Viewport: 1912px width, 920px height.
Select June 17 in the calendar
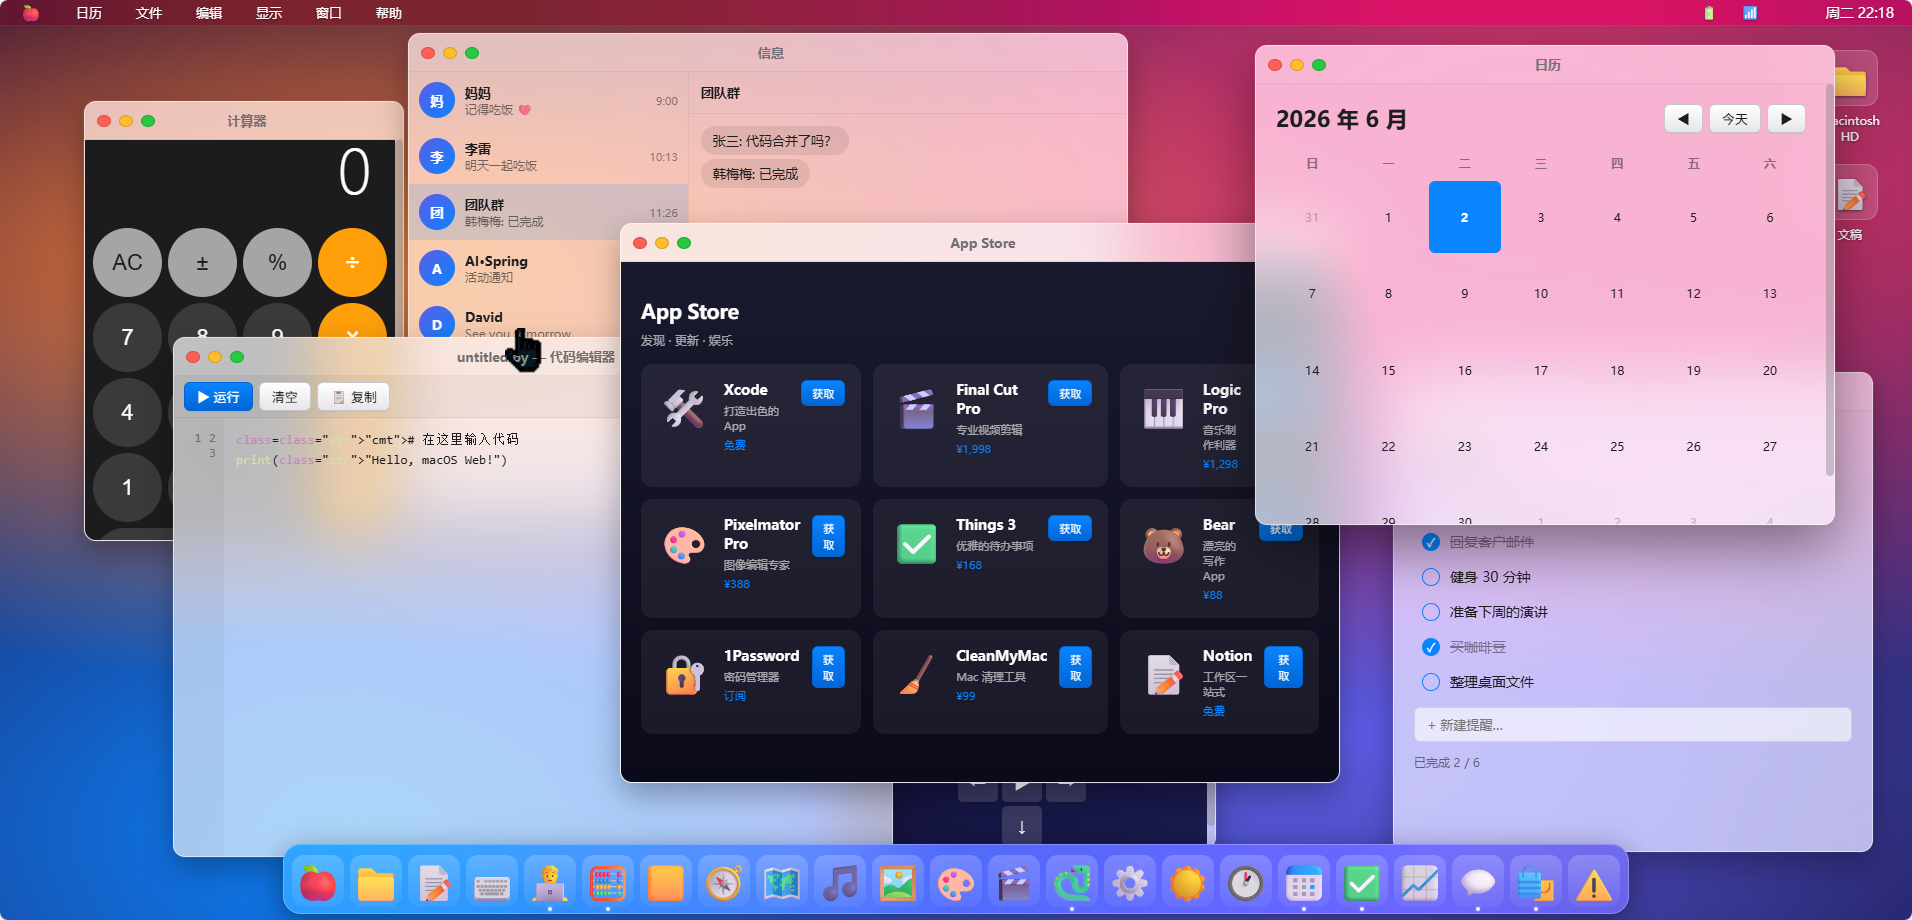coord(1541,370)
